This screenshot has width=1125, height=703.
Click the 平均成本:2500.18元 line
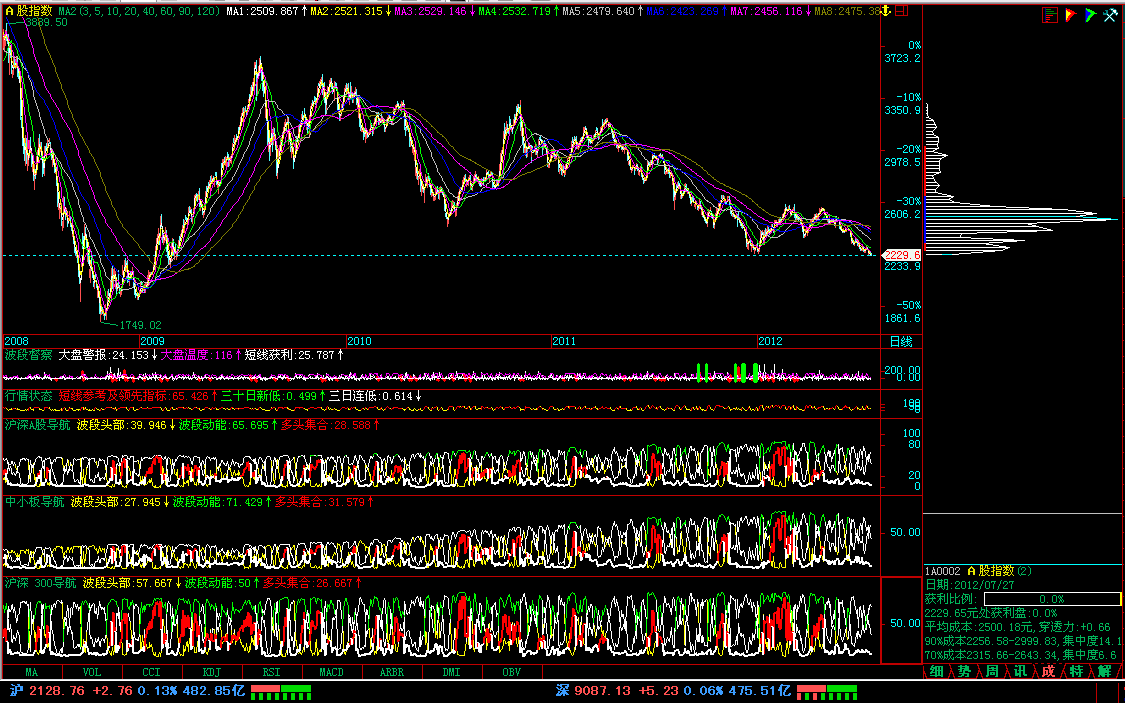pos(1017,627)
